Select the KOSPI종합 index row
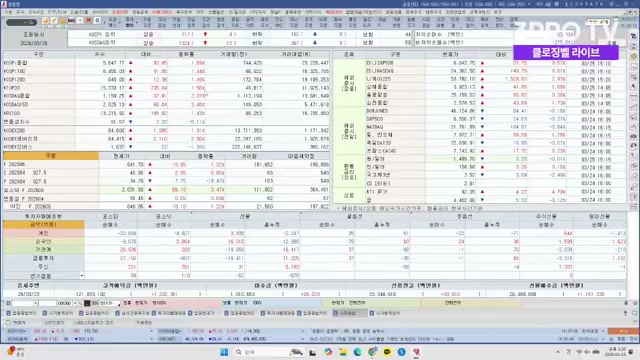 (x=166, y=63)
